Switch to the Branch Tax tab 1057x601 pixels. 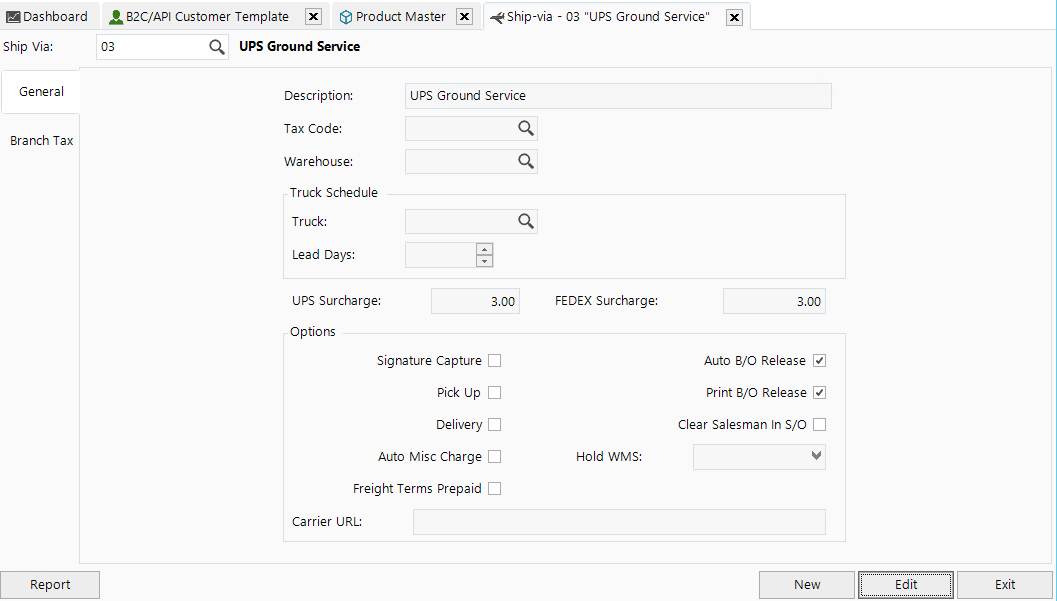point(41,140)
